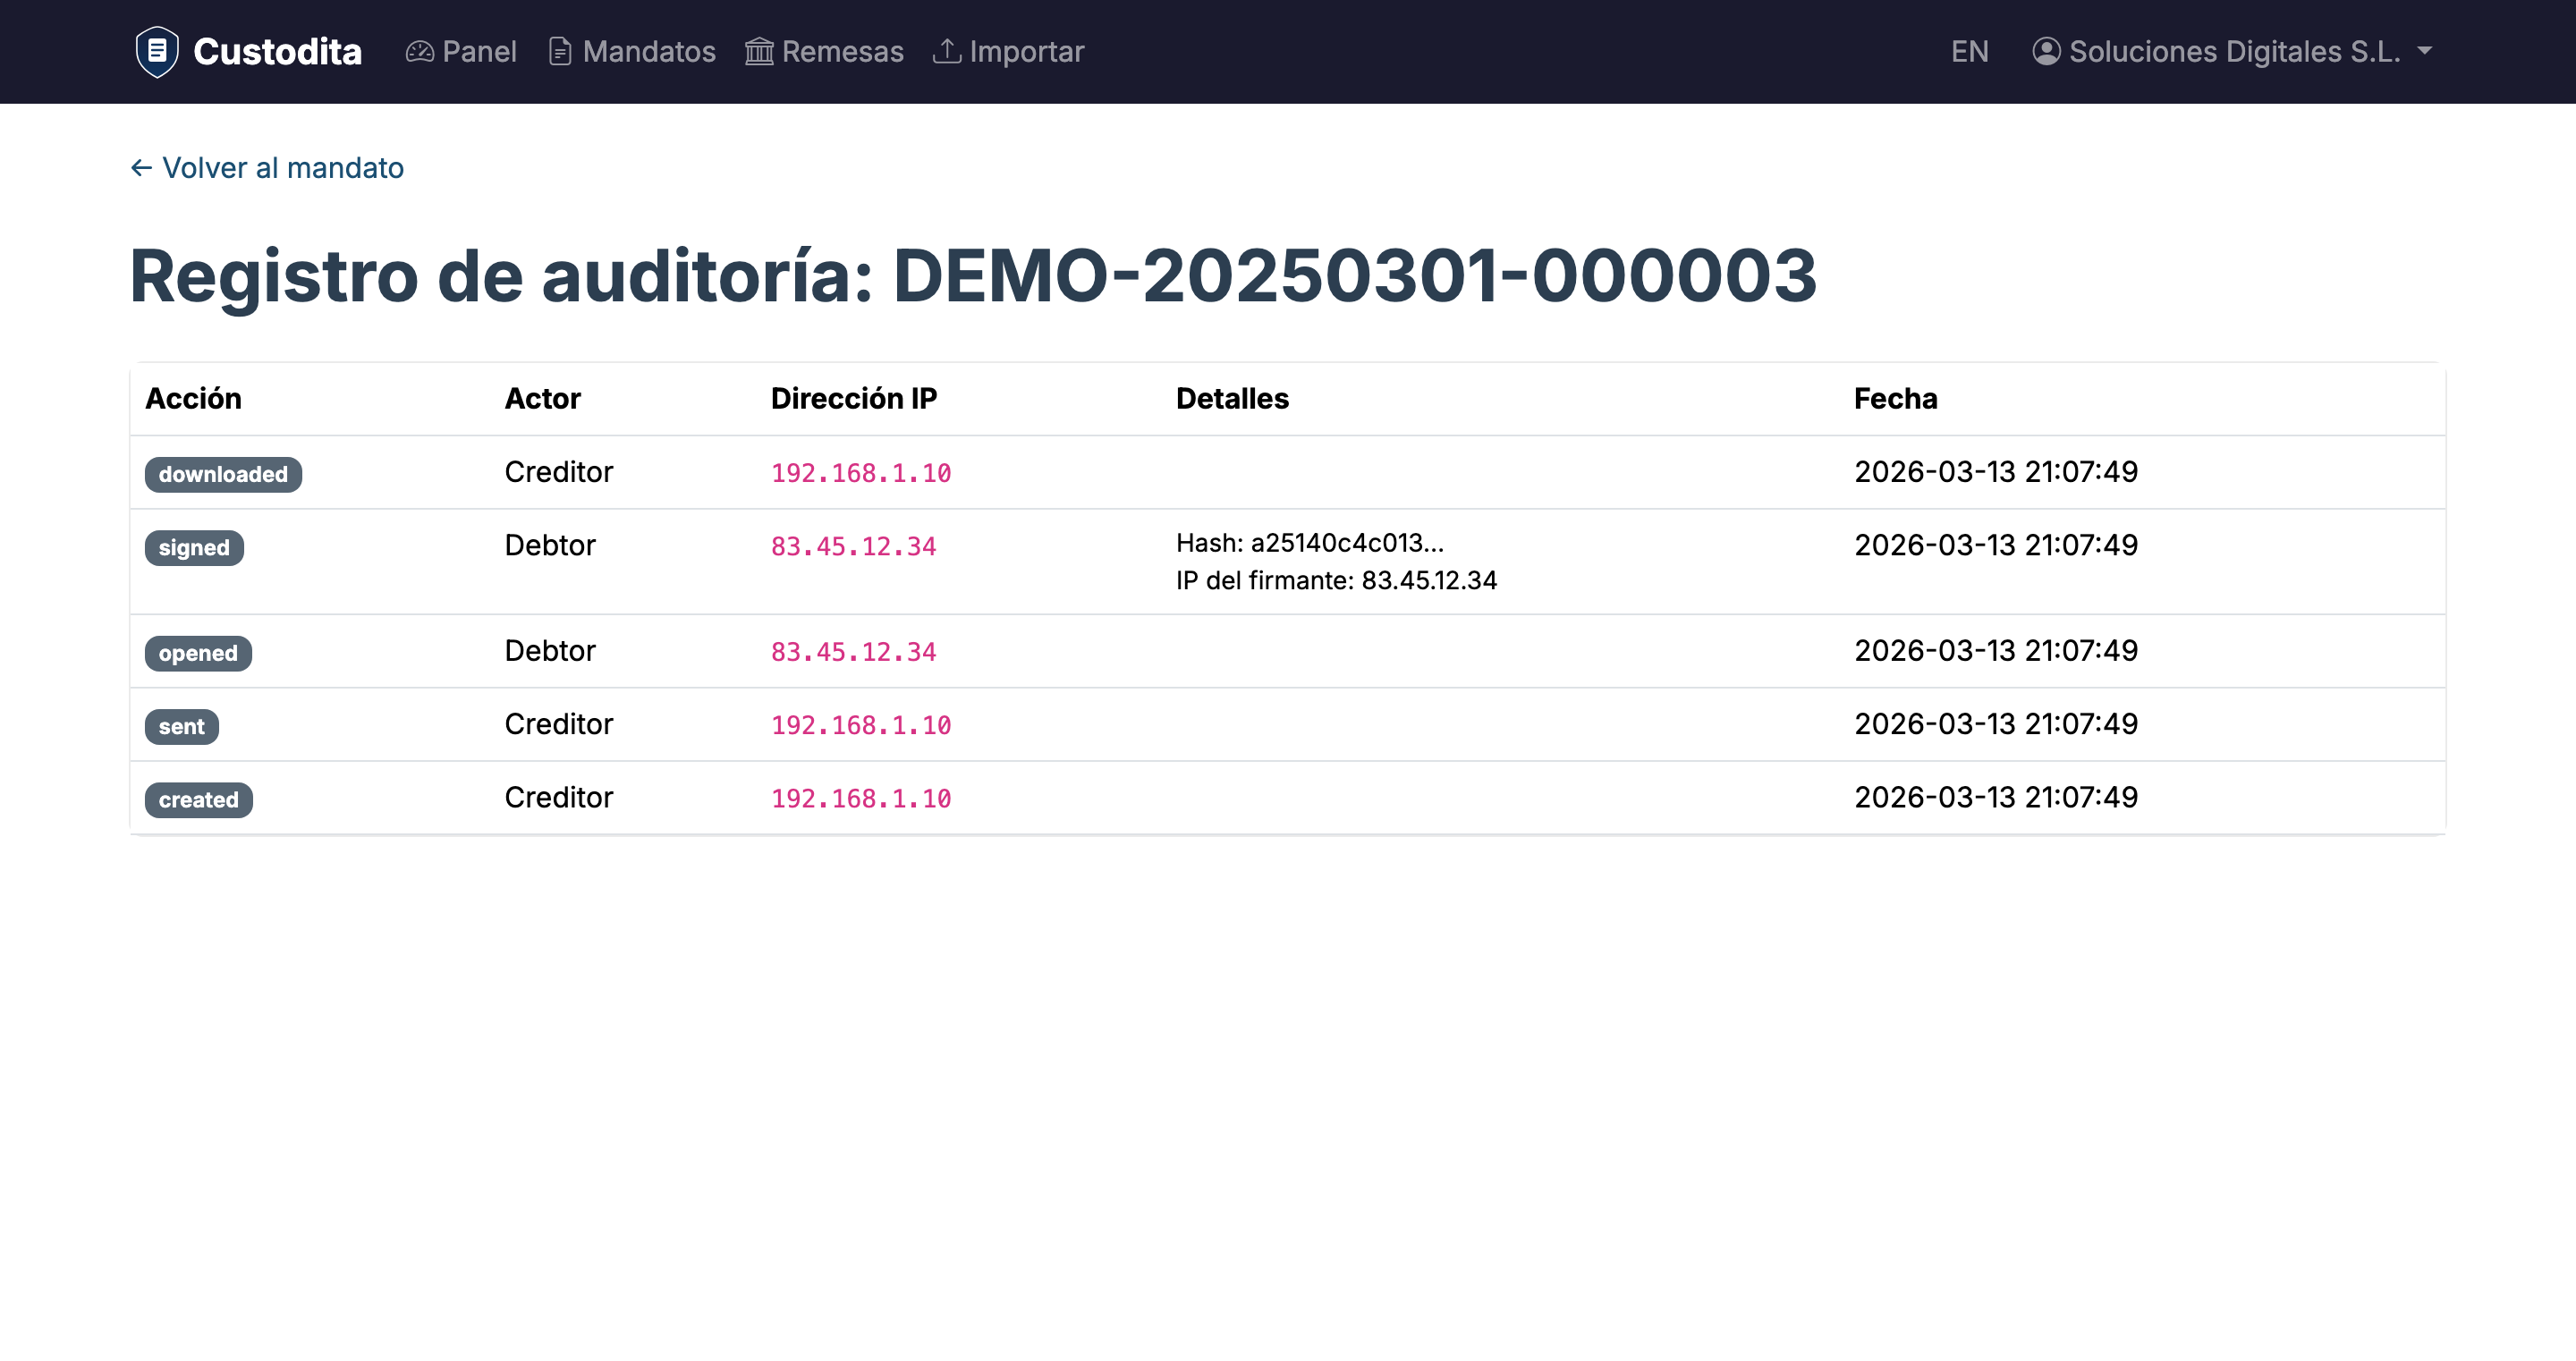Click the created action badge
The height and width of the screenshot is (1361, 2576).
[198, 799]
